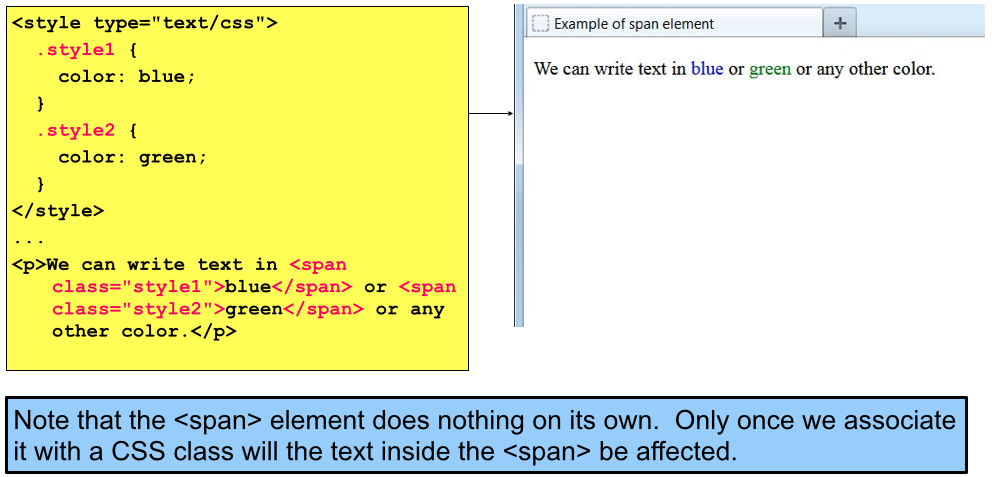Click the blue word 'blue' in the browser page
This screenshot has width=992, height=477.
click(x=707, y=68)
